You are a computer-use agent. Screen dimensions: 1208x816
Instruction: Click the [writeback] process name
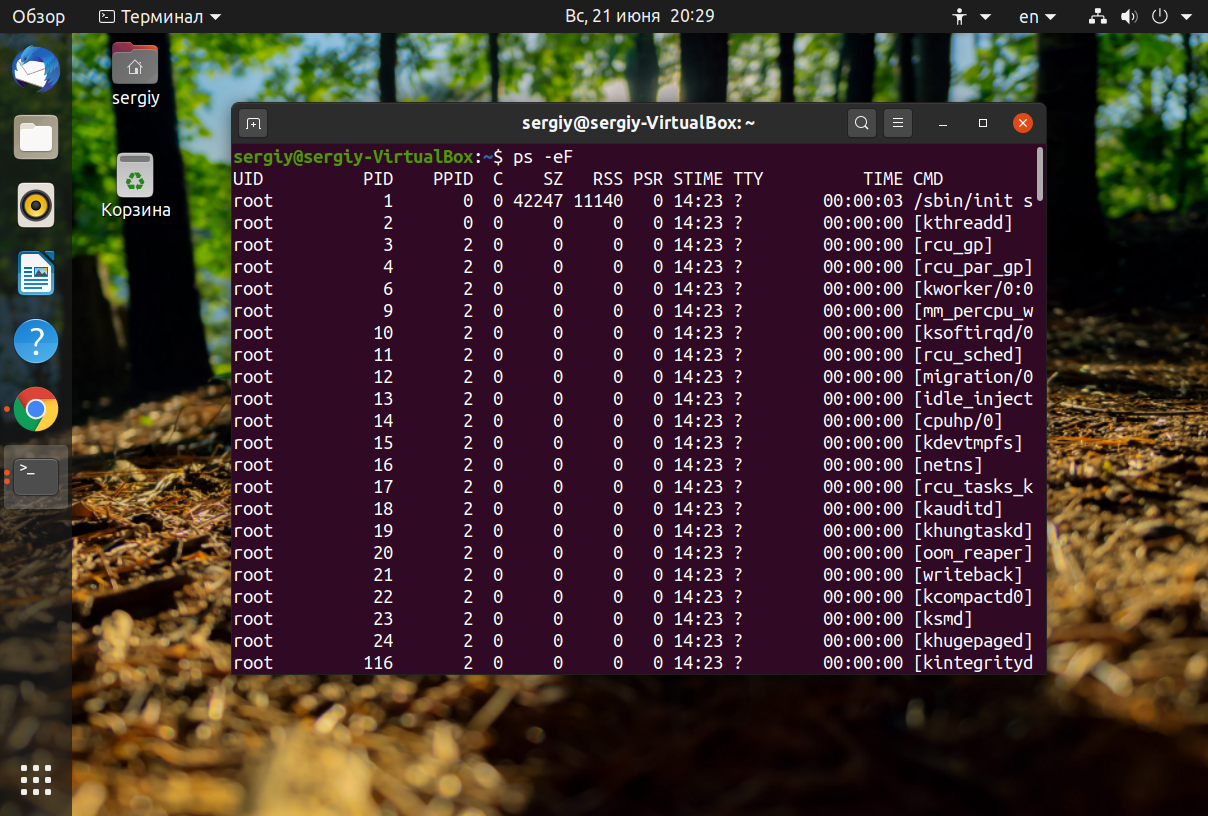(x=968, y=575)
